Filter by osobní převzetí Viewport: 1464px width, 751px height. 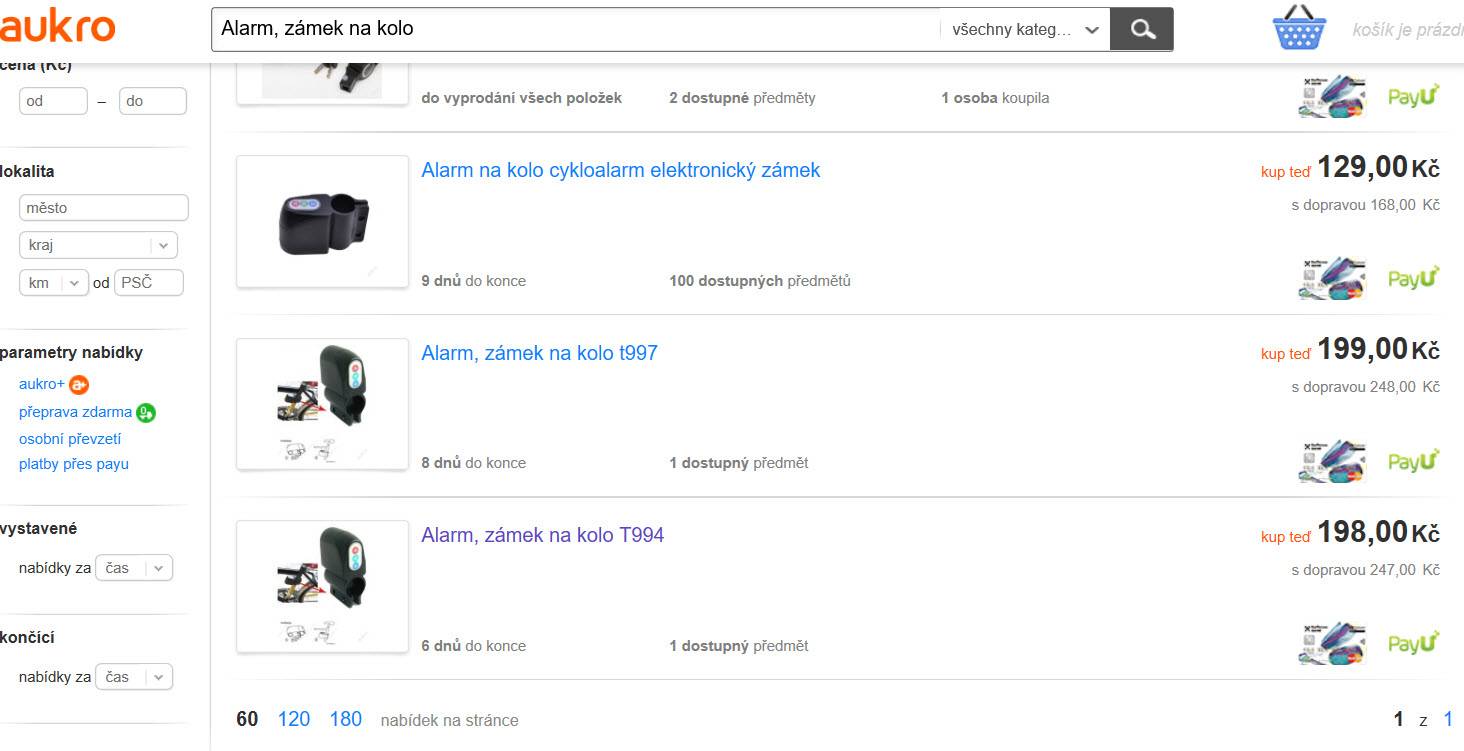70,438
